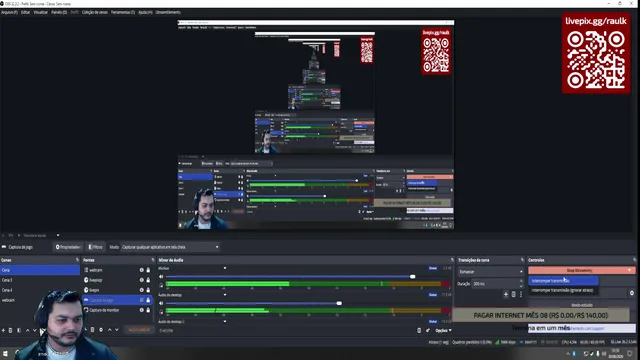Undock the Mixer de Áudio panel
Screen dimensions: 640x360
pos(452,260)
